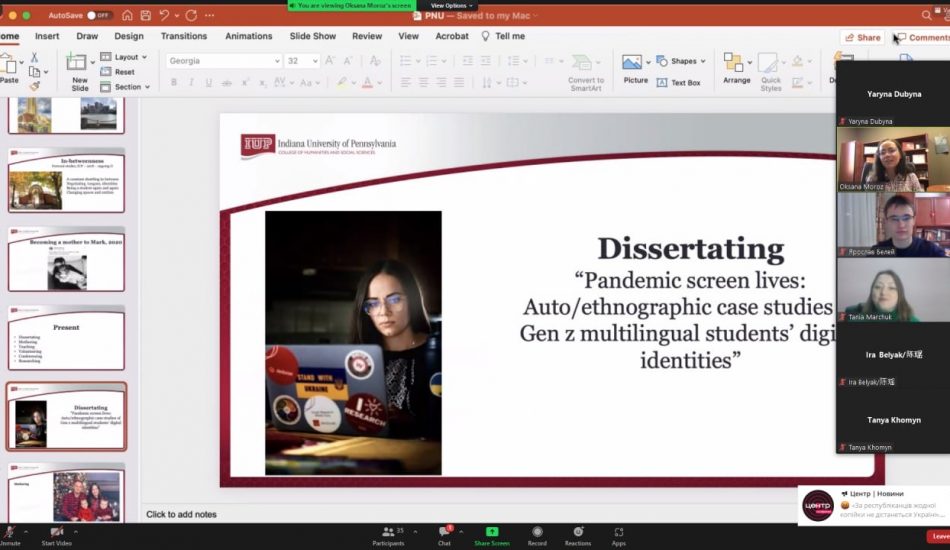Expand the font name Georgia dropdown

[x=277, y=61]
